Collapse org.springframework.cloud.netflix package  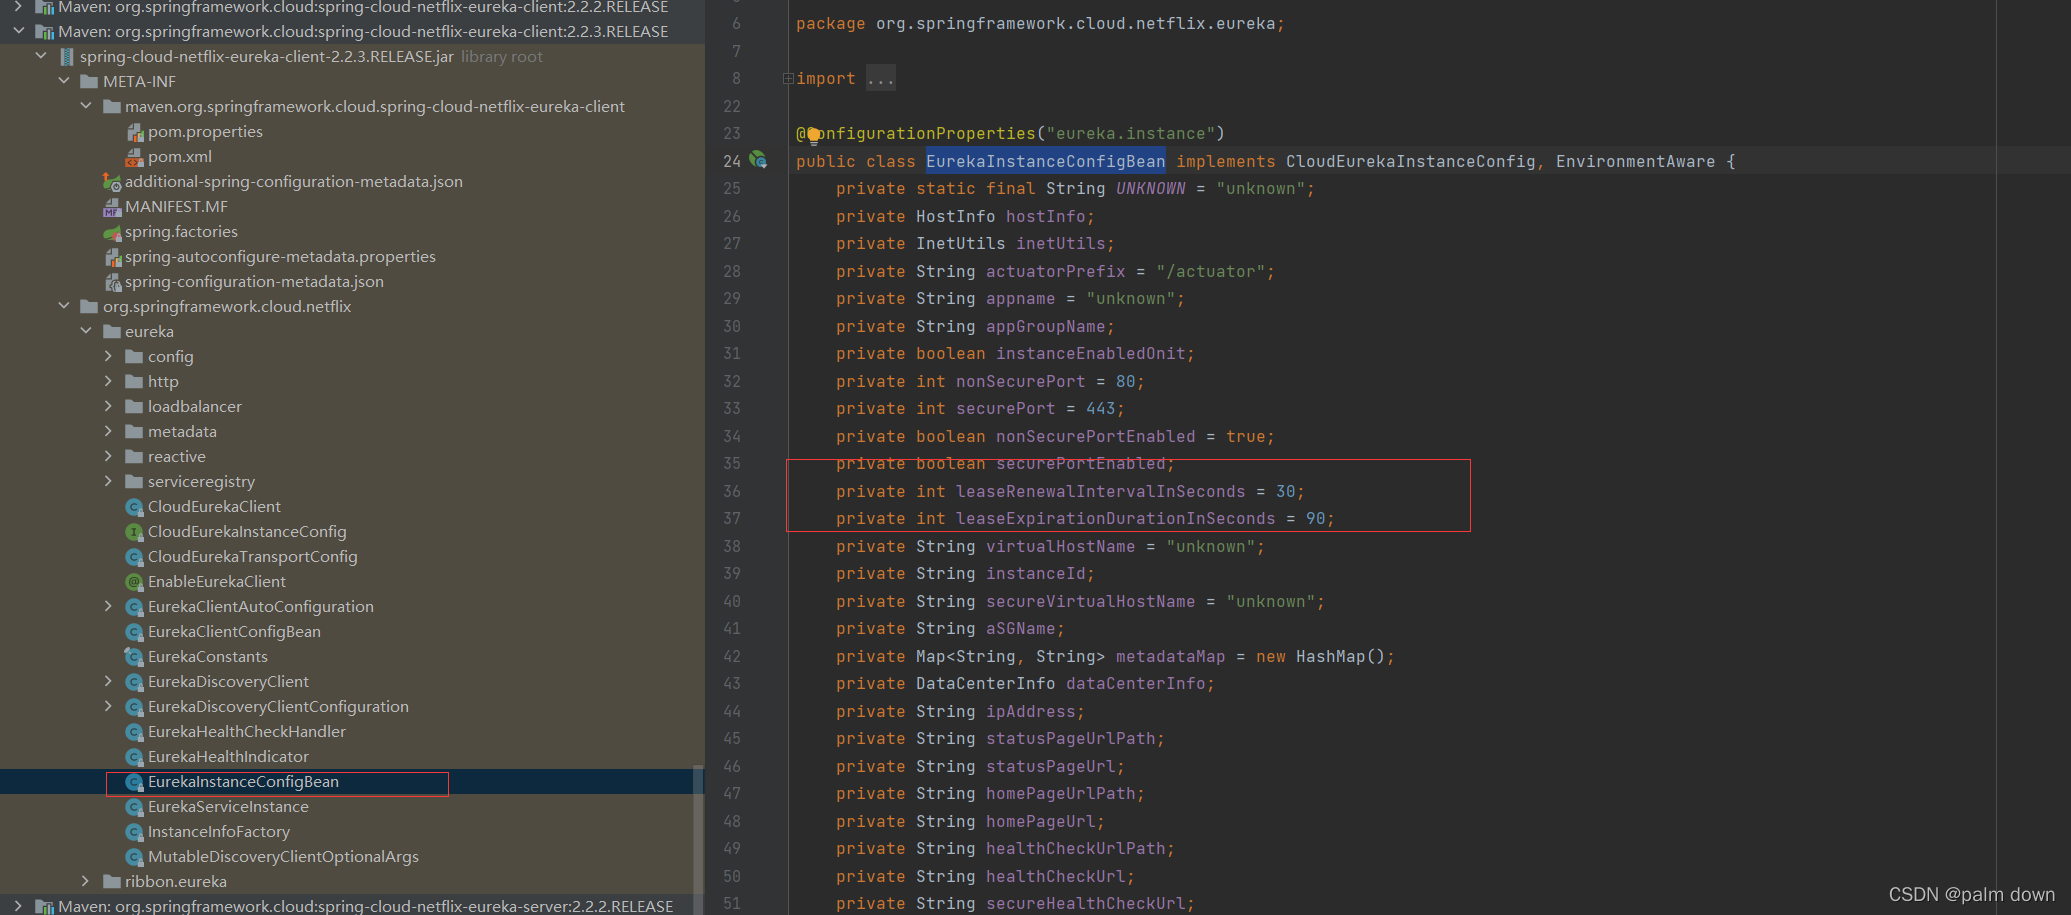[x=64, y=306]
